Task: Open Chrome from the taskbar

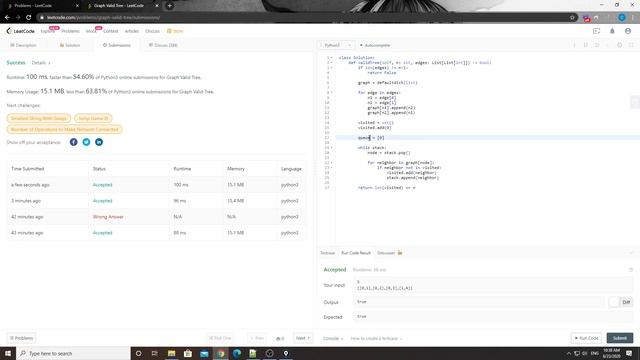Action: pos(220,353)
